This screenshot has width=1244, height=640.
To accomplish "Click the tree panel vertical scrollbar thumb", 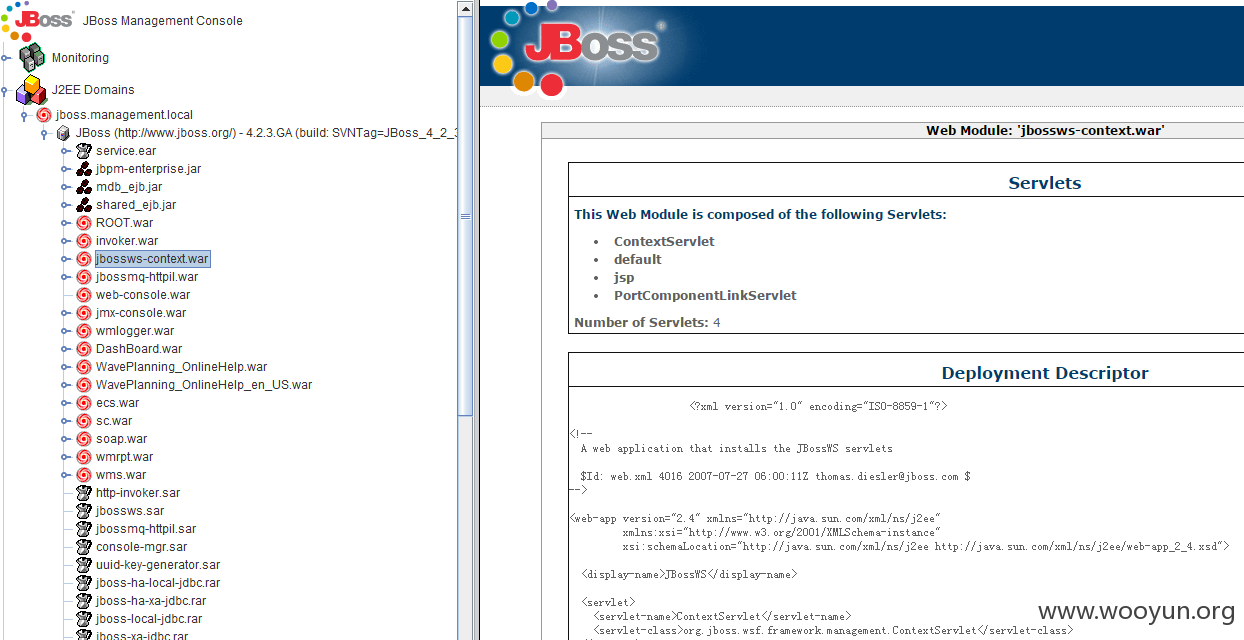I will click(465, 215).
